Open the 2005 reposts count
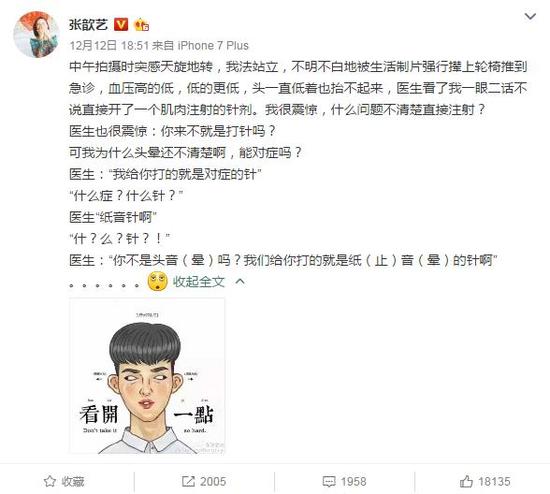 (213, 482)
